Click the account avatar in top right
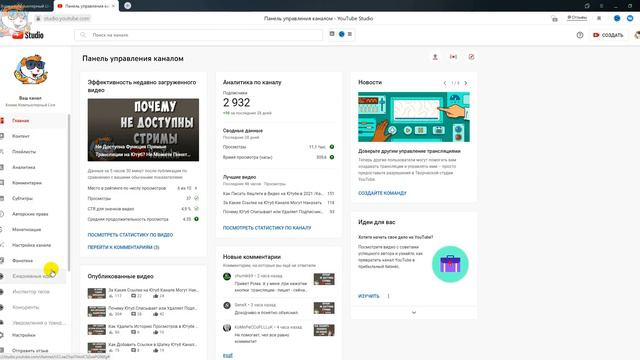The image size is (640, 360). click(637, 35)
